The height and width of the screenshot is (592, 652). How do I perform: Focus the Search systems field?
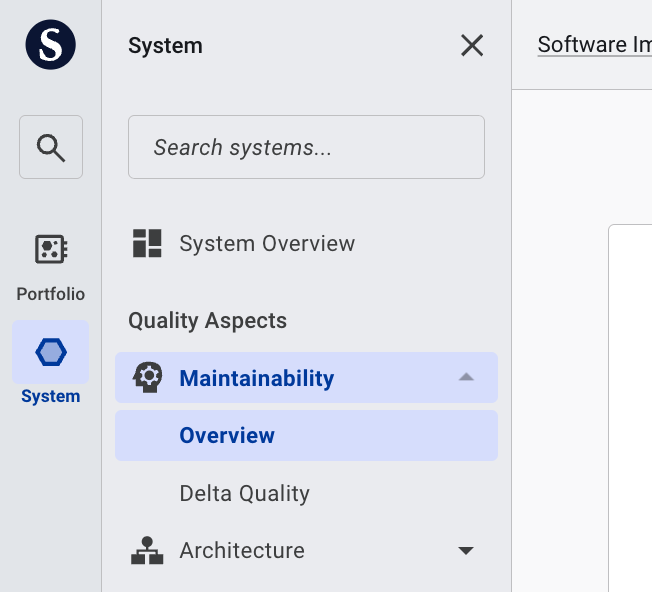click(x=306, y=147)
